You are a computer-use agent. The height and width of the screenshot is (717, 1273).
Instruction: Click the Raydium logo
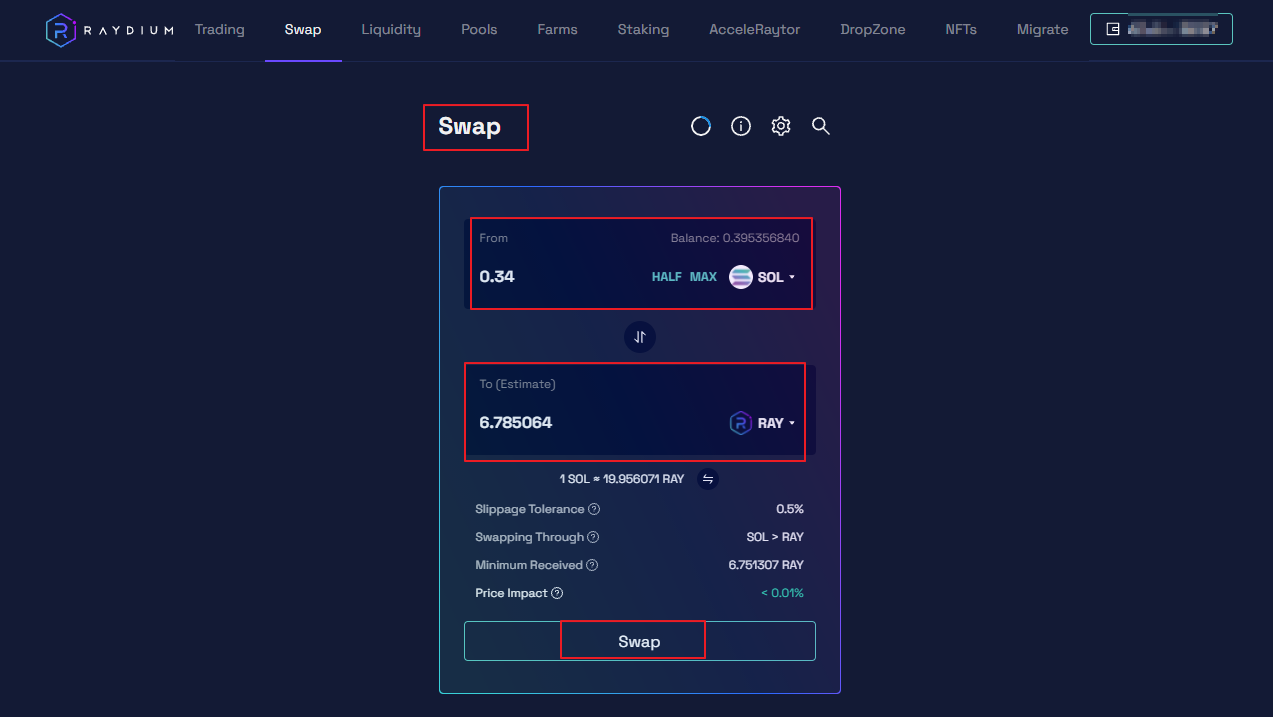coord(110,30)
